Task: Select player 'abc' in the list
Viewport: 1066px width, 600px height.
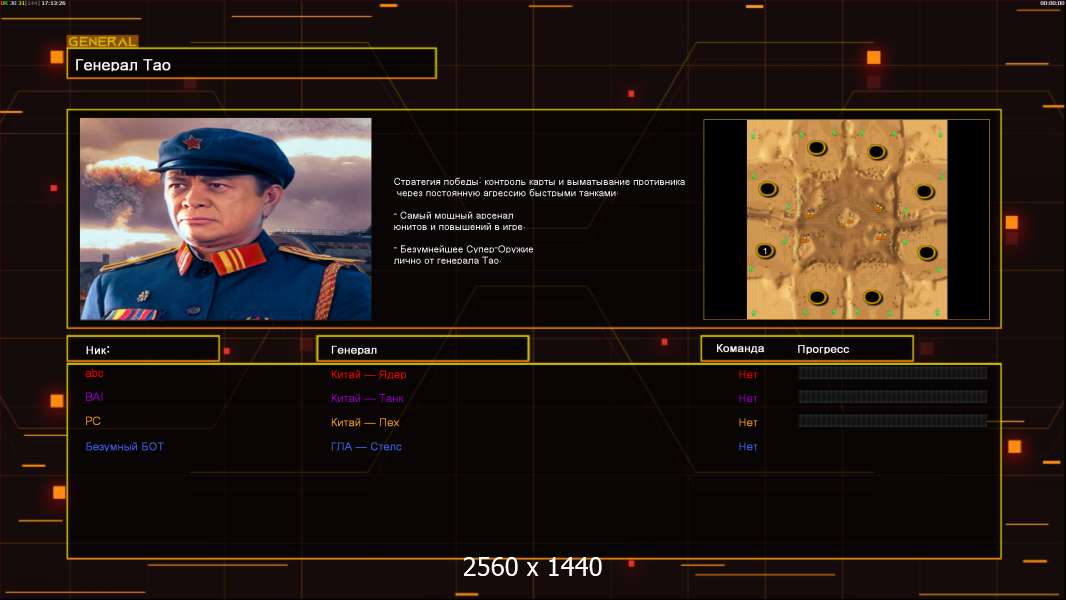Action: tap(94, 373)
